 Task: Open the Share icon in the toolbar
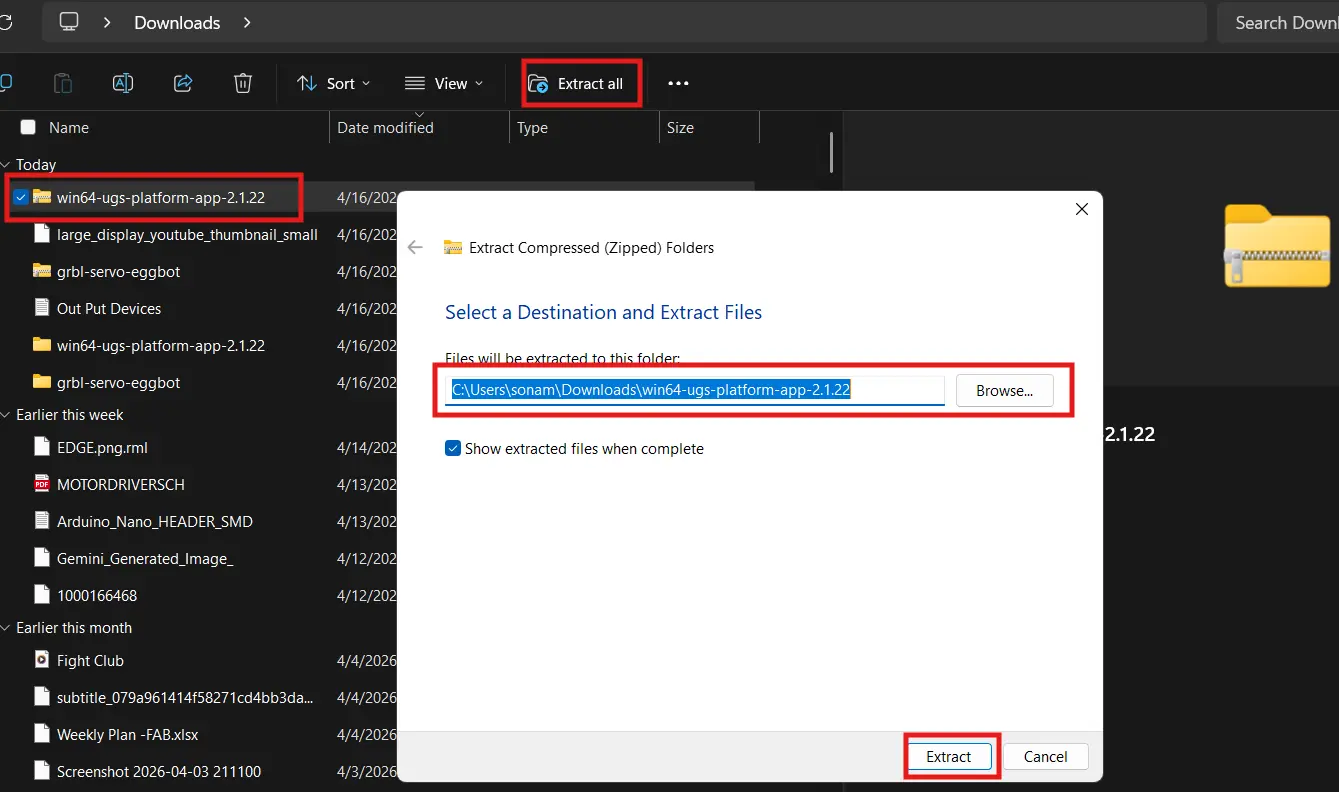(x=183, y=83)
